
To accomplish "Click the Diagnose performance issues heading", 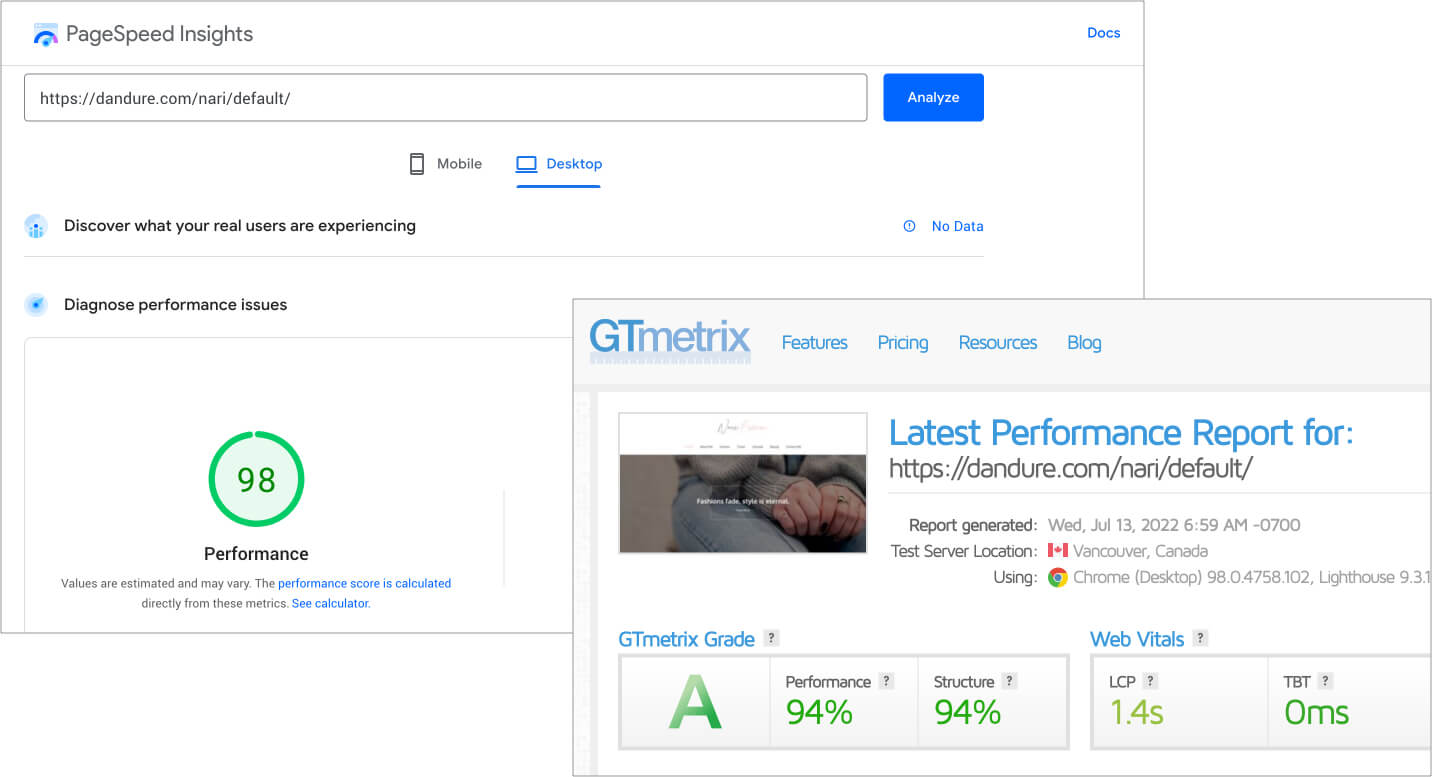I will (x=176, y=305).
